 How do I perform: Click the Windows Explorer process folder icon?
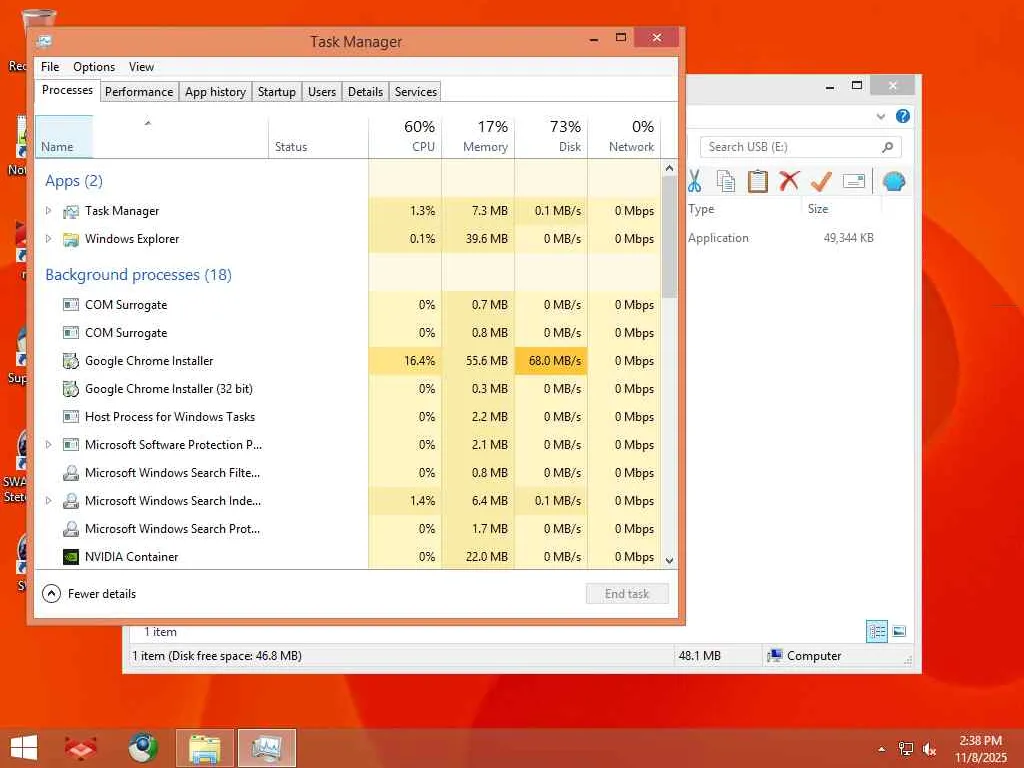71,239
